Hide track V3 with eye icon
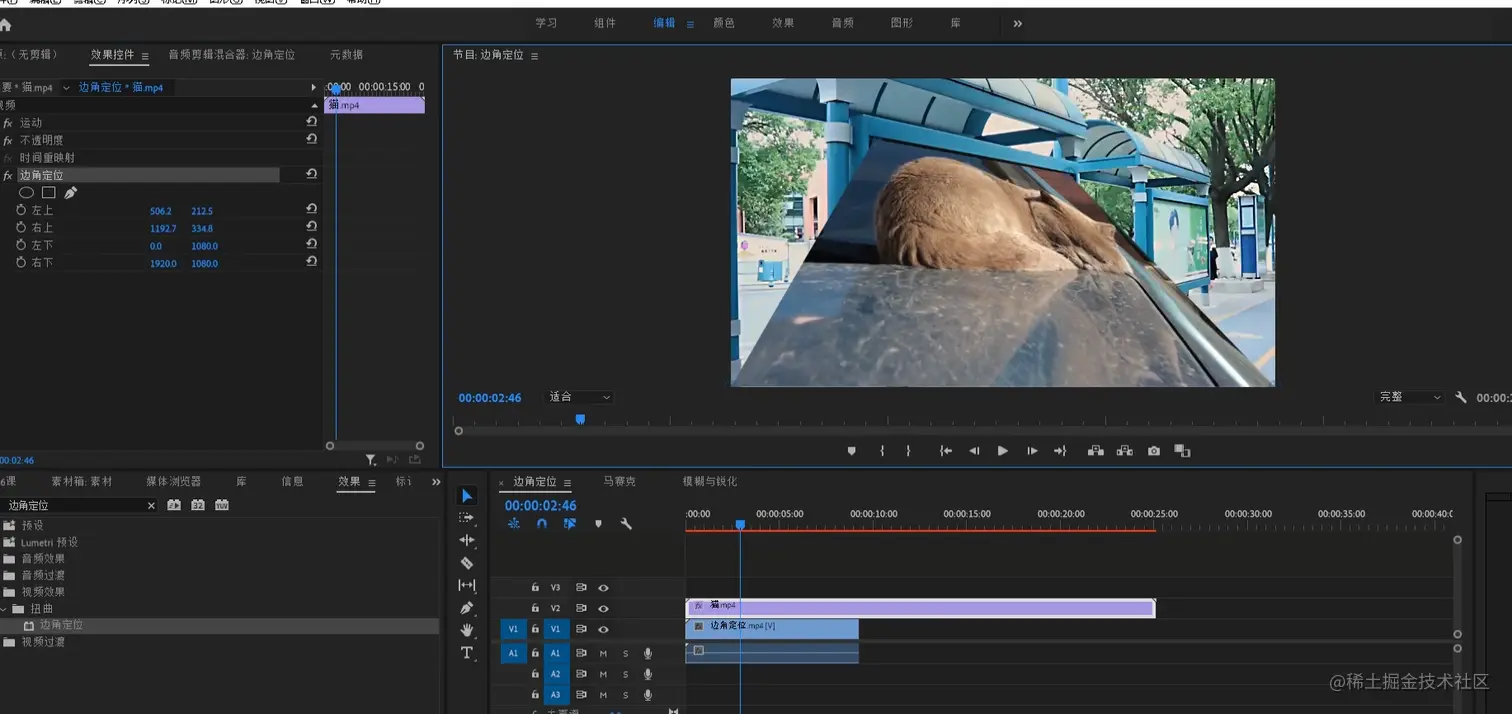Viewport: 1512px width, 714px height. [603, 588]
